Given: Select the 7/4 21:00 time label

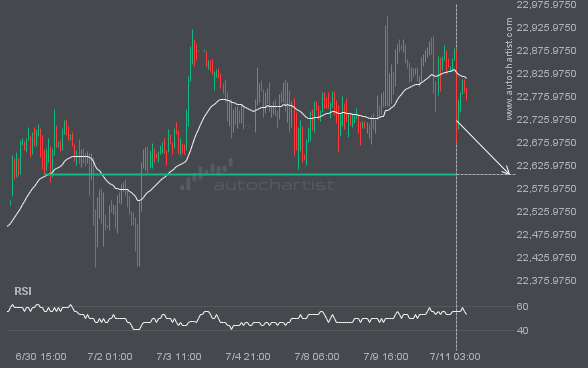Looking at the screenshot, I should coord(248,356).
